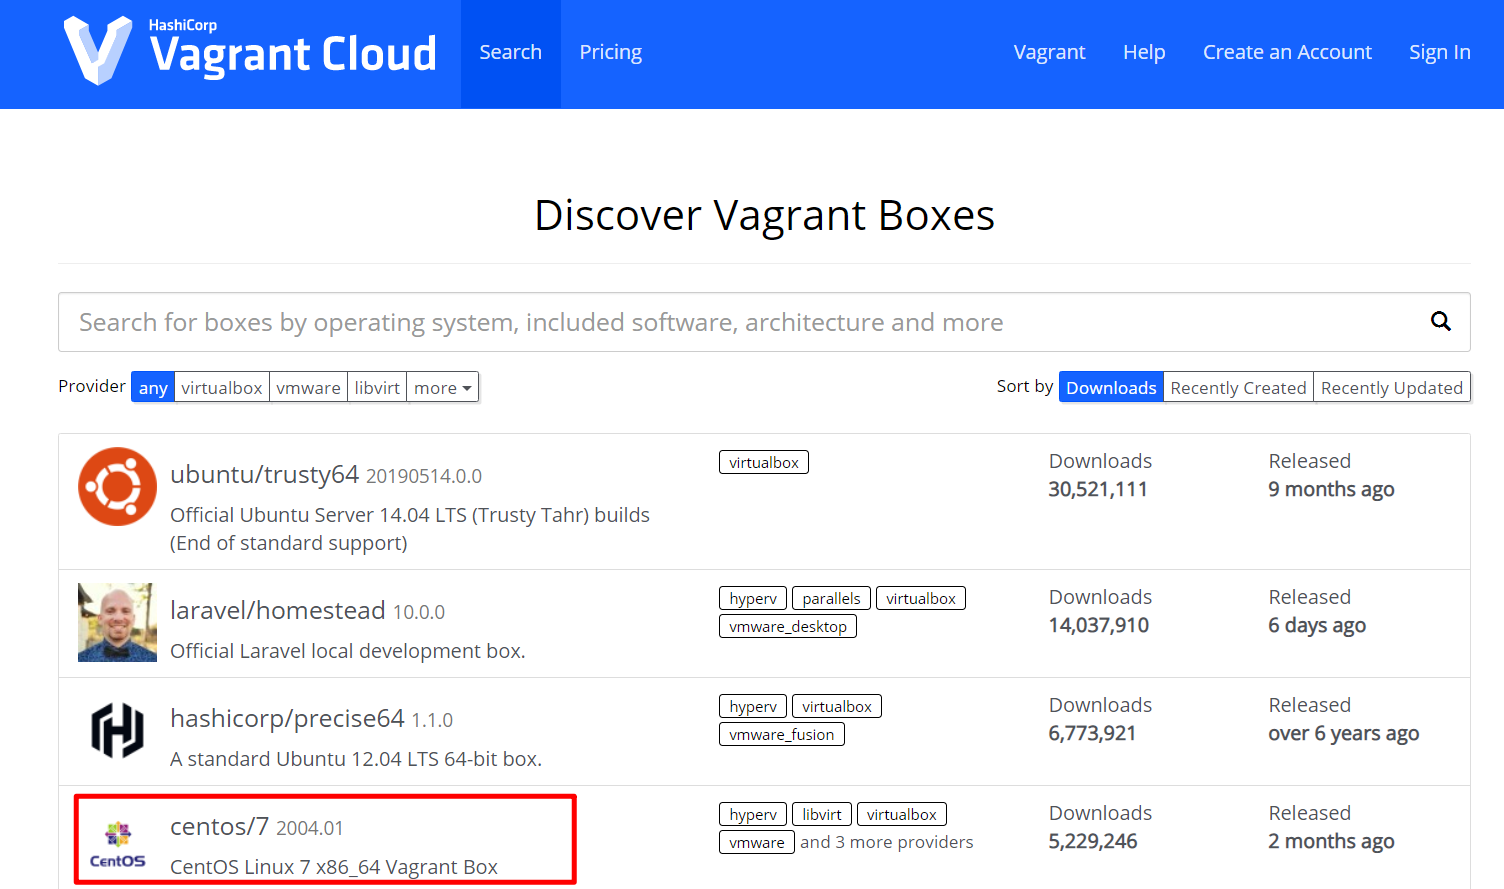Go to the Vagrant nav link
The height and width of the screenshot is (889, 1504).
pos(1049,52)
